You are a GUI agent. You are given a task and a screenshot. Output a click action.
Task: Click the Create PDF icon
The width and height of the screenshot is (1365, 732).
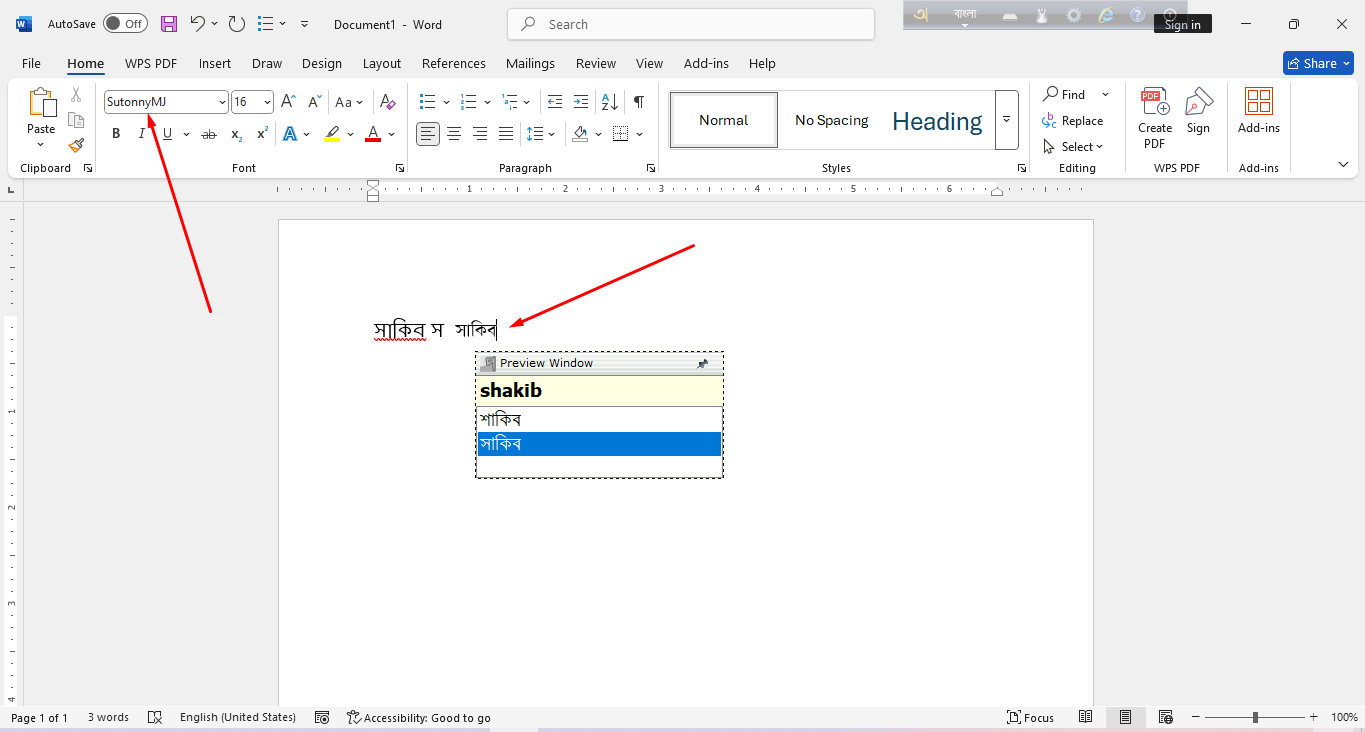1155,118
